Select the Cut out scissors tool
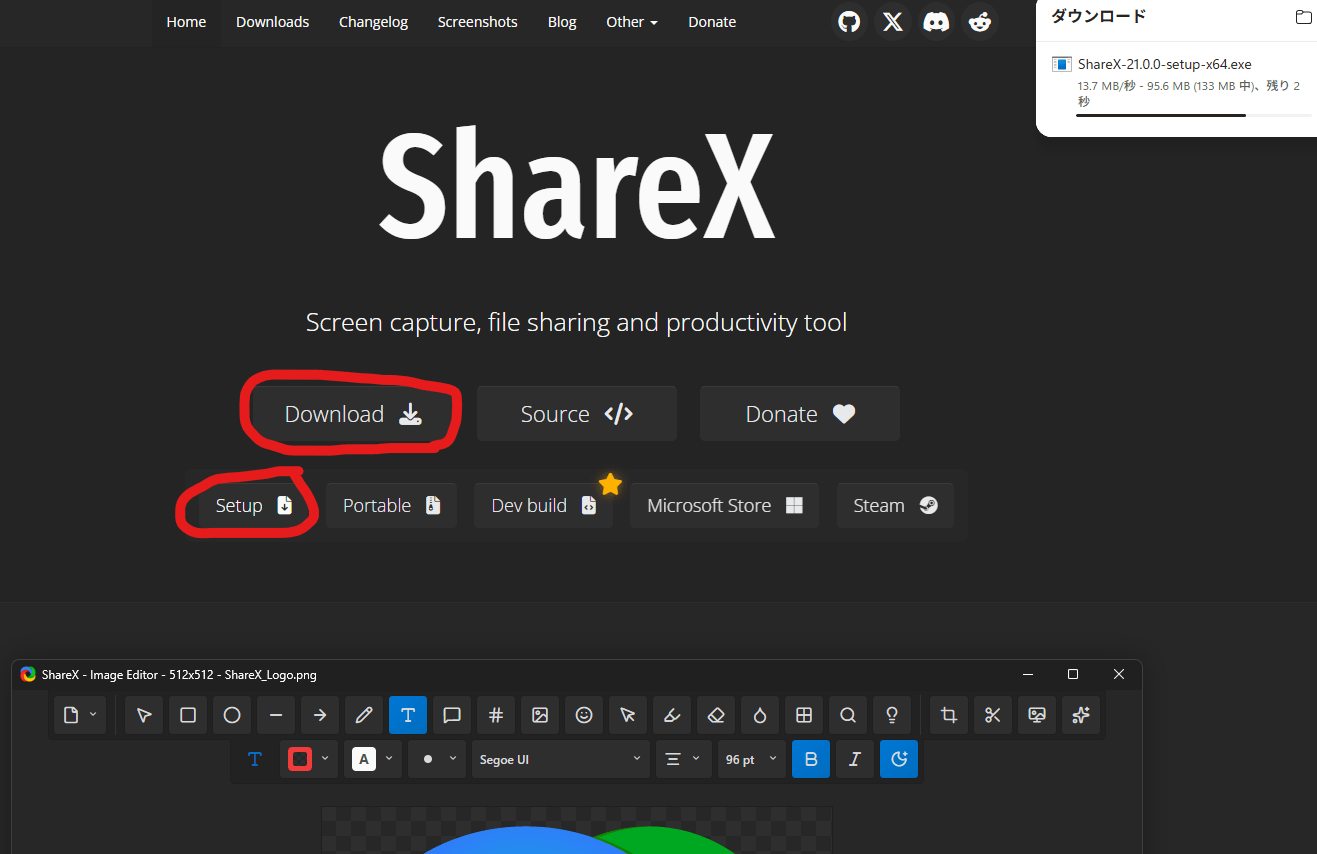 coord(993,715)
